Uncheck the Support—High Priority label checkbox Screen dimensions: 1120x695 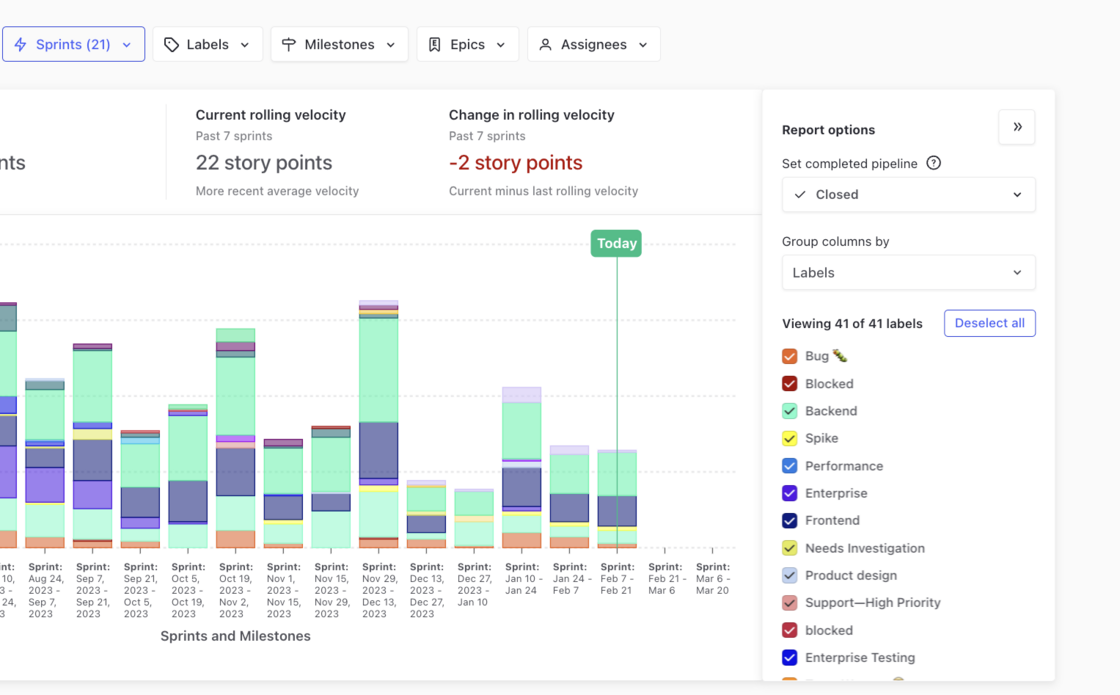(x=789, y=603)
